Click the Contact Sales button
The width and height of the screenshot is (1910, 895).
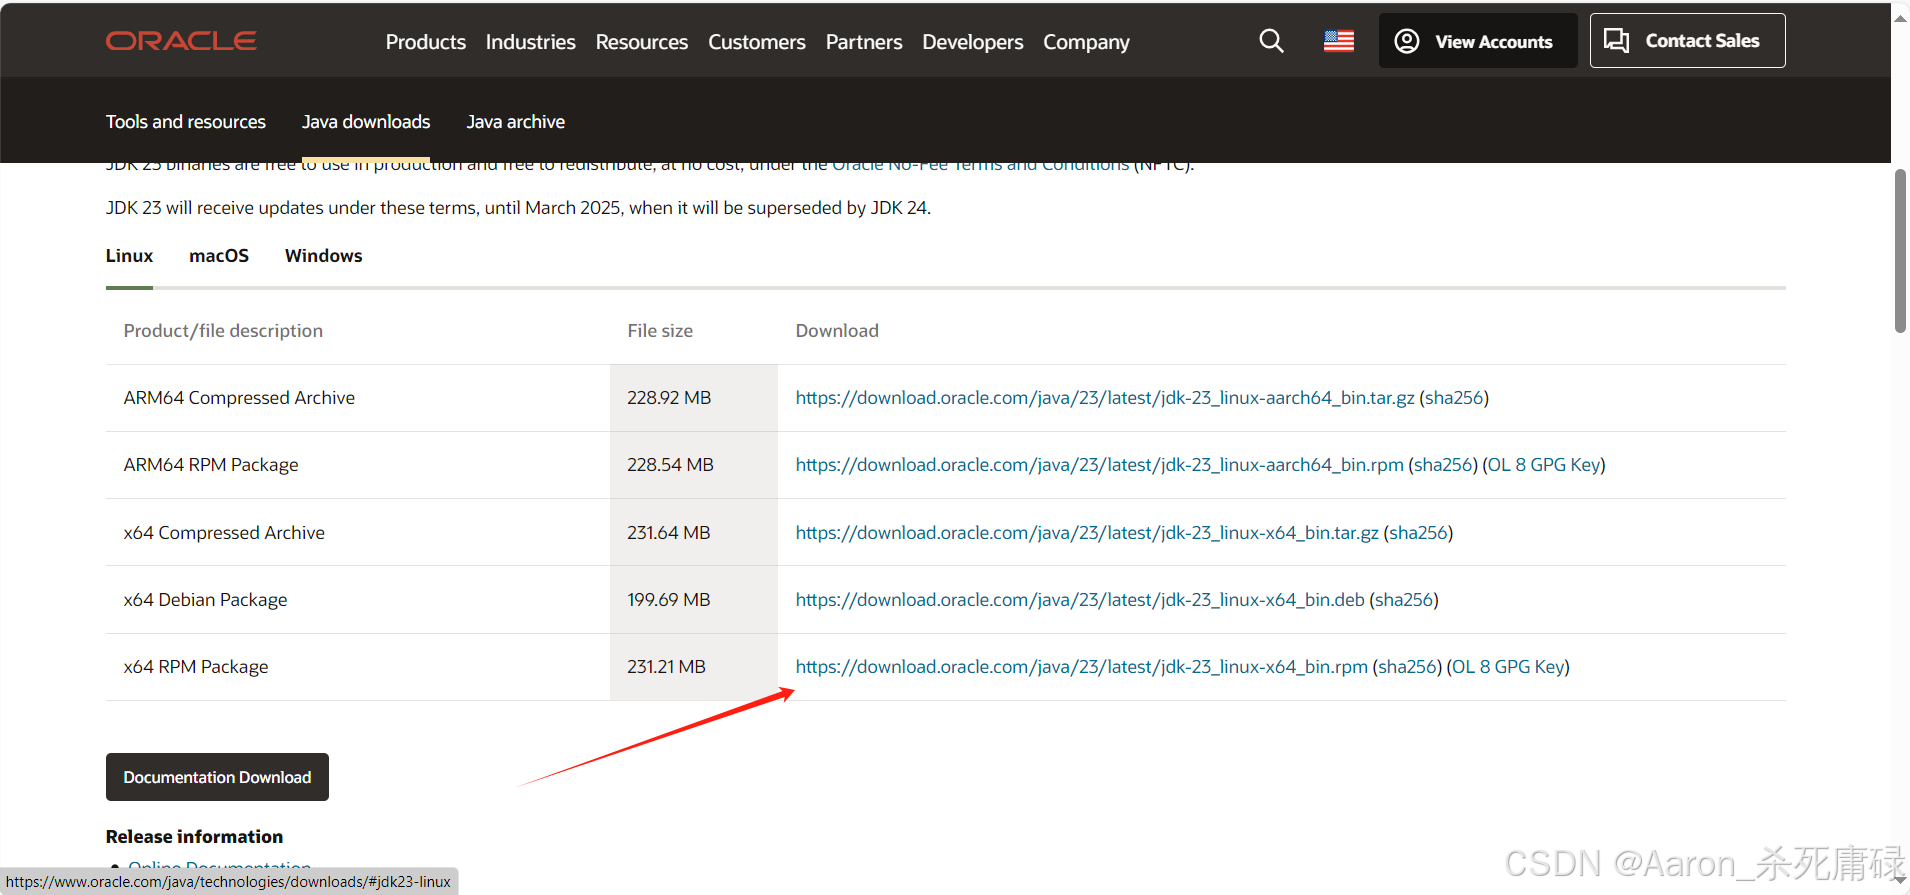point(1687,41)
